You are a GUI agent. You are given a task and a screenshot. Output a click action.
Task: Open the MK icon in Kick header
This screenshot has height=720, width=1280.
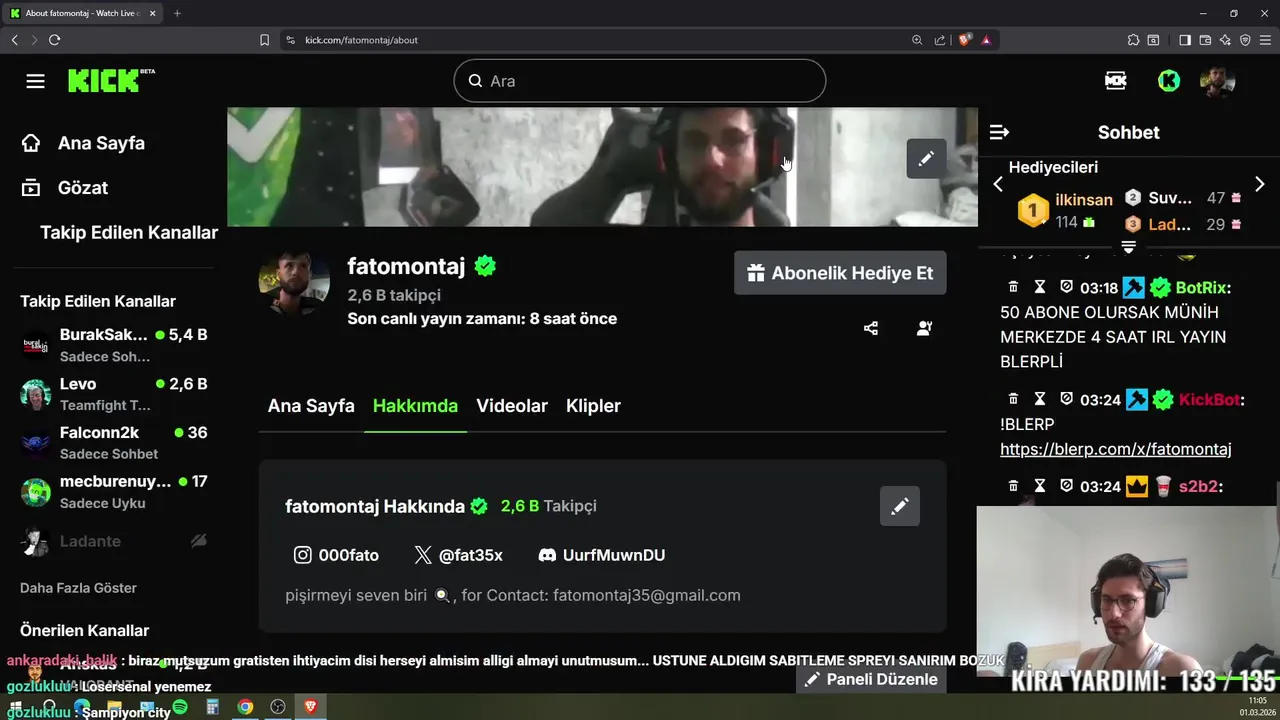point(1116,81)
